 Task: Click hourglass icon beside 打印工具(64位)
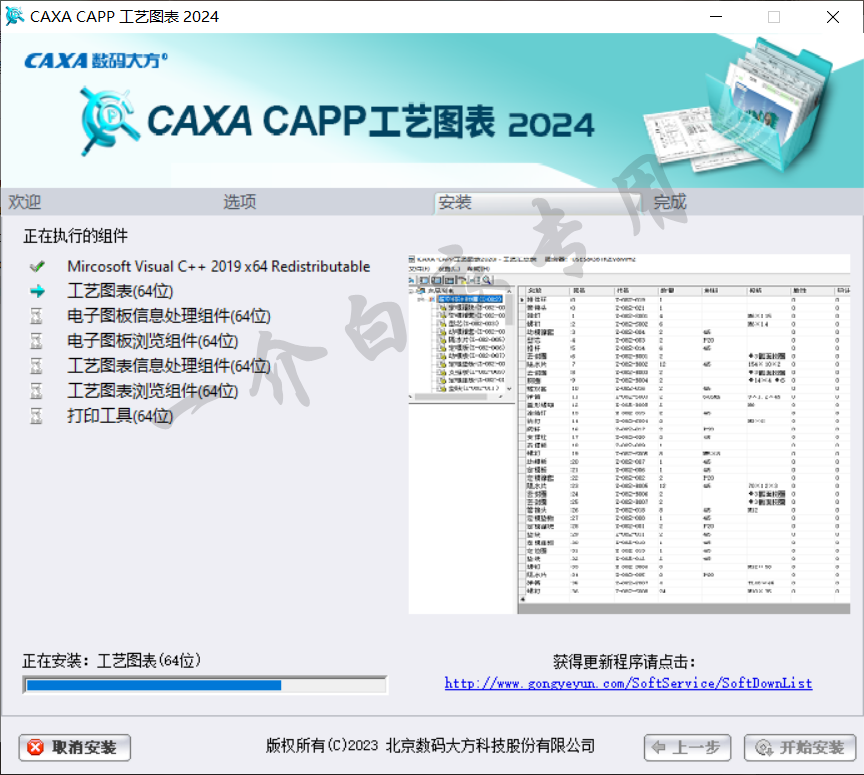(x=36, y=416)
